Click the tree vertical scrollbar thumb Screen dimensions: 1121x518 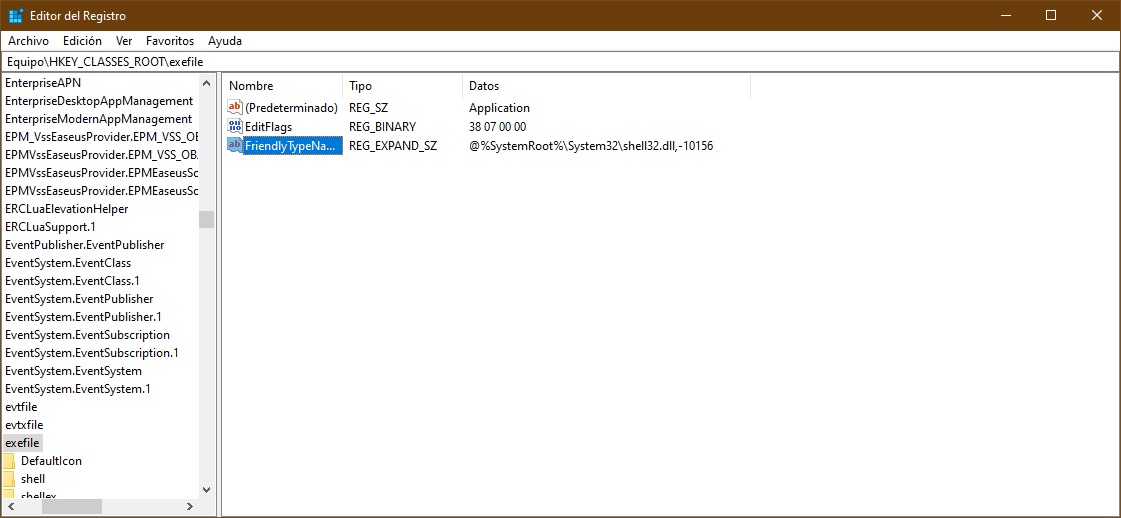pos(207,219)
